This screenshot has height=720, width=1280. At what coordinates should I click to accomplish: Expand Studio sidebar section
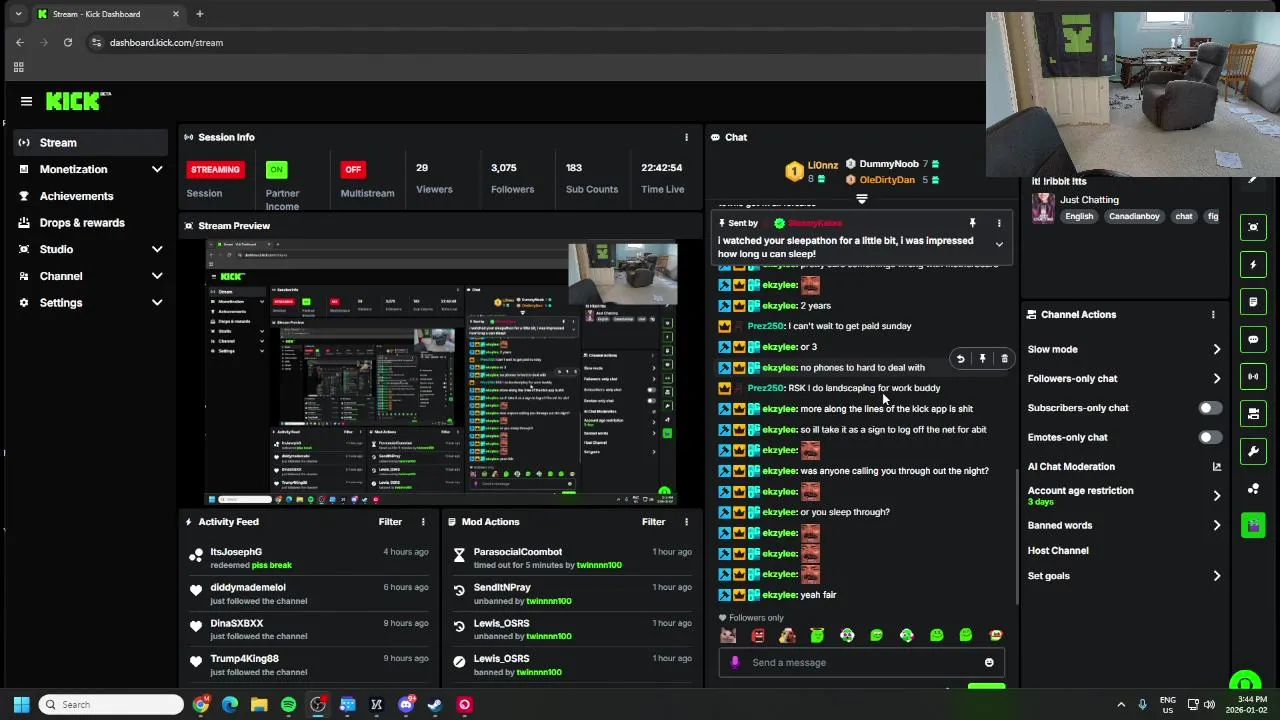(x=156, y=249)
